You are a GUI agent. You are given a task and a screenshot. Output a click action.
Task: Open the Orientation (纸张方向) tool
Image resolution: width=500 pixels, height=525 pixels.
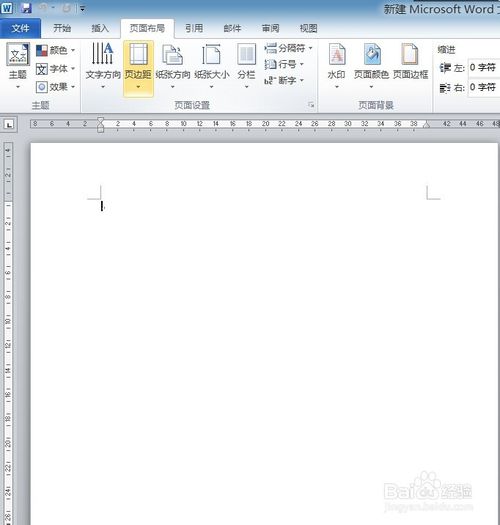click(173, 66)
